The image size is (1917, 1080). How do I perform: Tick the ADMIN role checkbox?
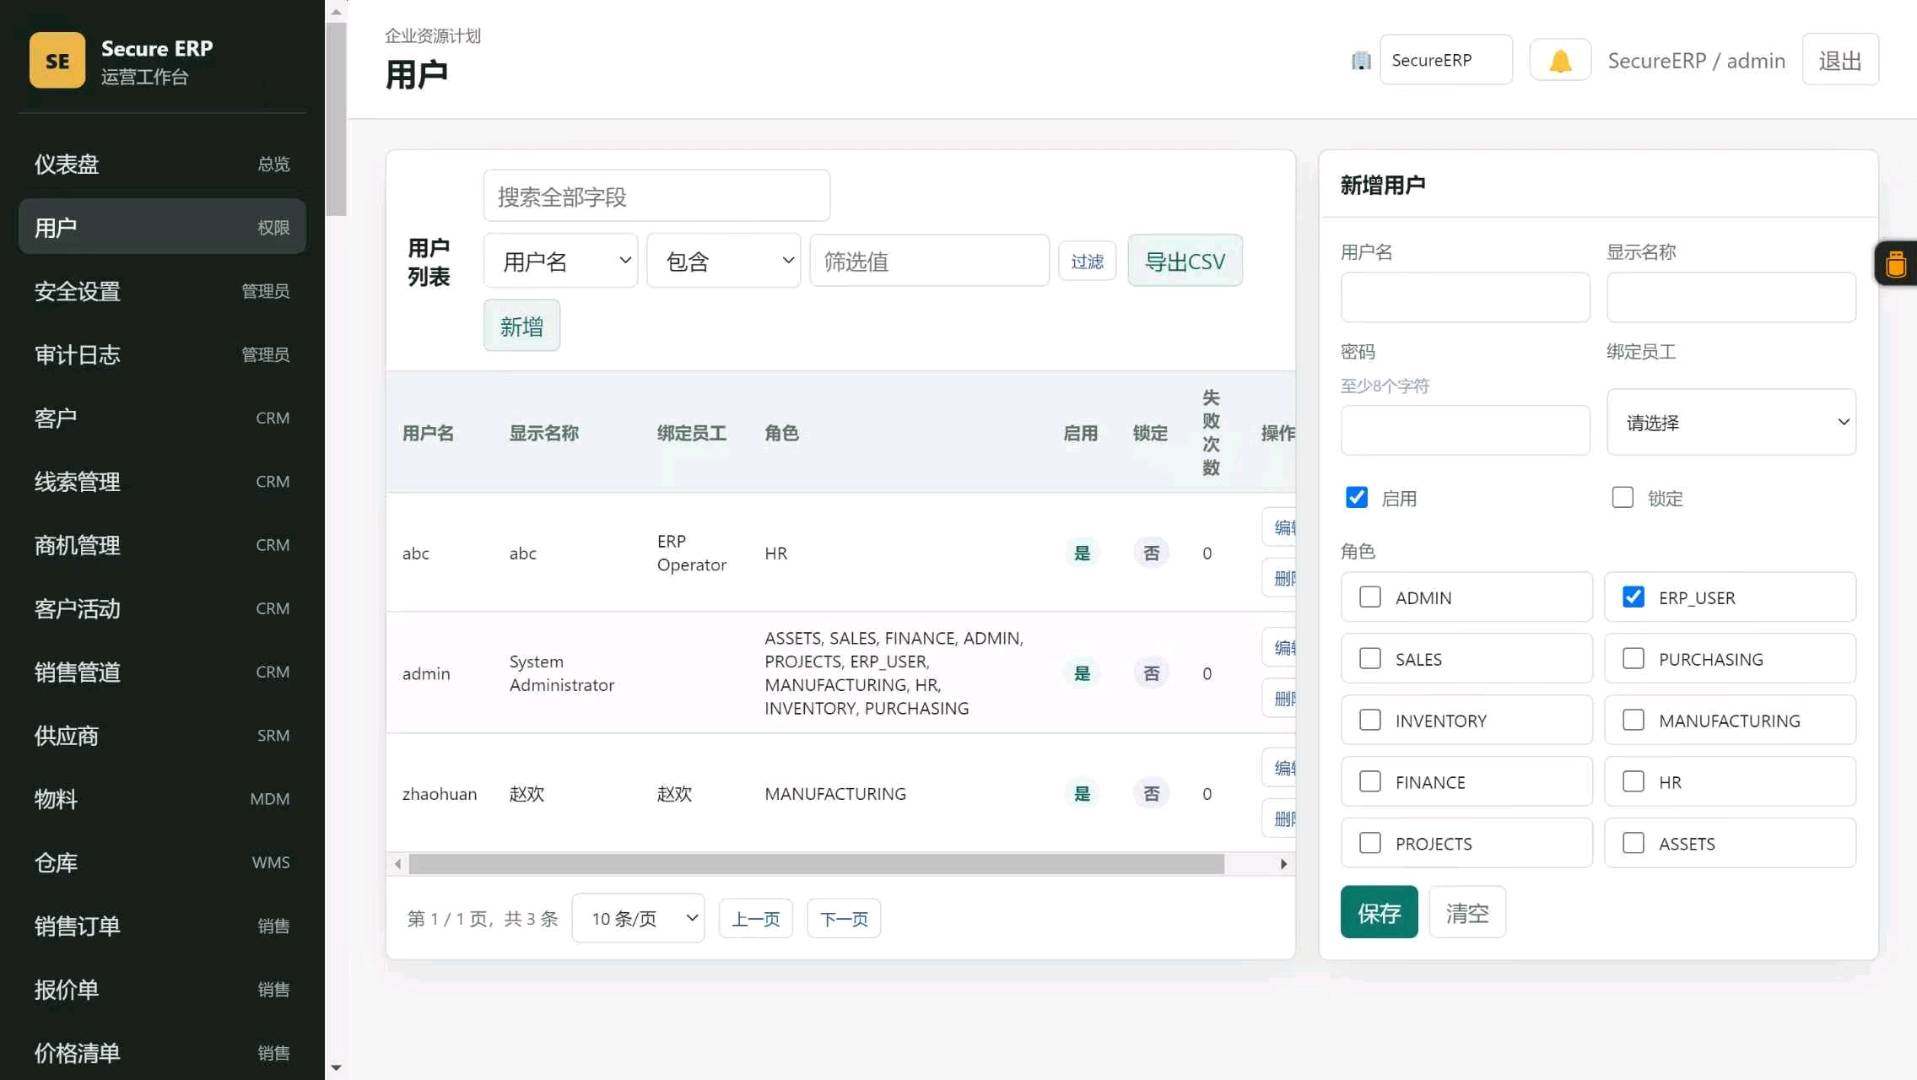[x=1370, y=597]
